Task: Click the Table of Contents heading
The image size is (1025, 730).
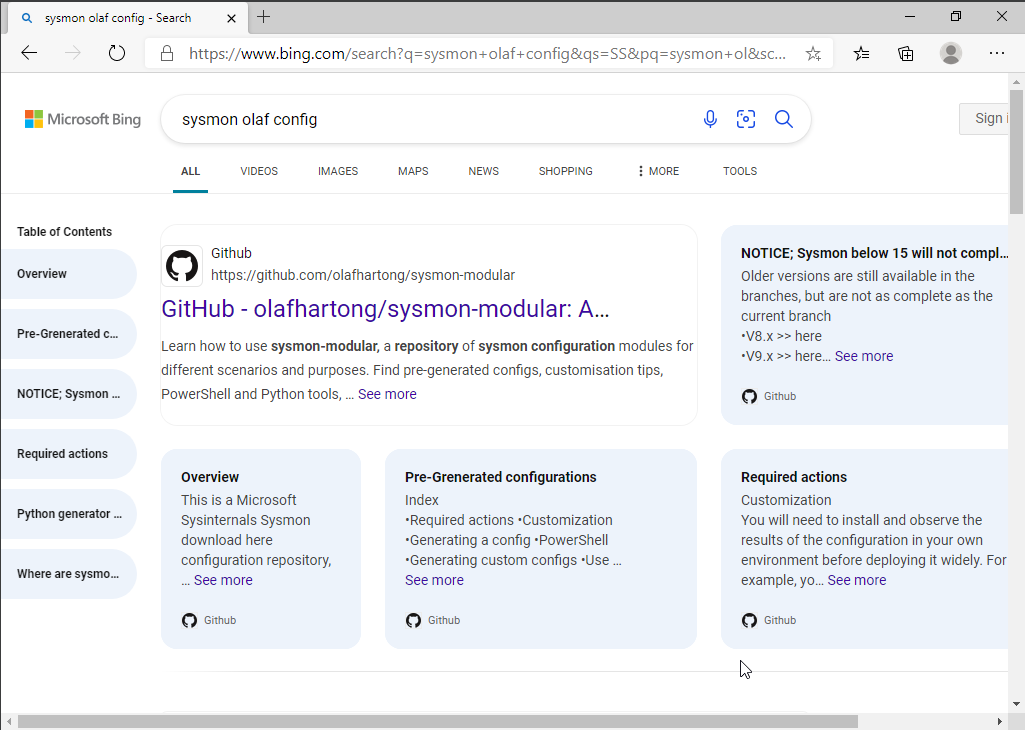Action: 64,232
